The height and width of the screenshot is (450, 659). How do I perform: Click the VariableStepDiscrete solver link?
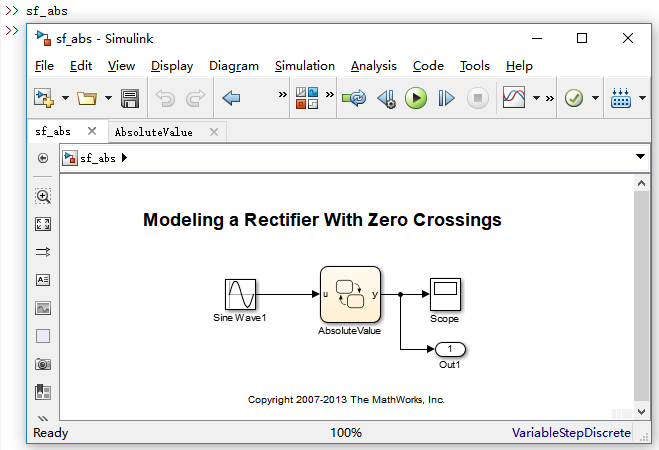pyautogui.click(x=571, y=433)
